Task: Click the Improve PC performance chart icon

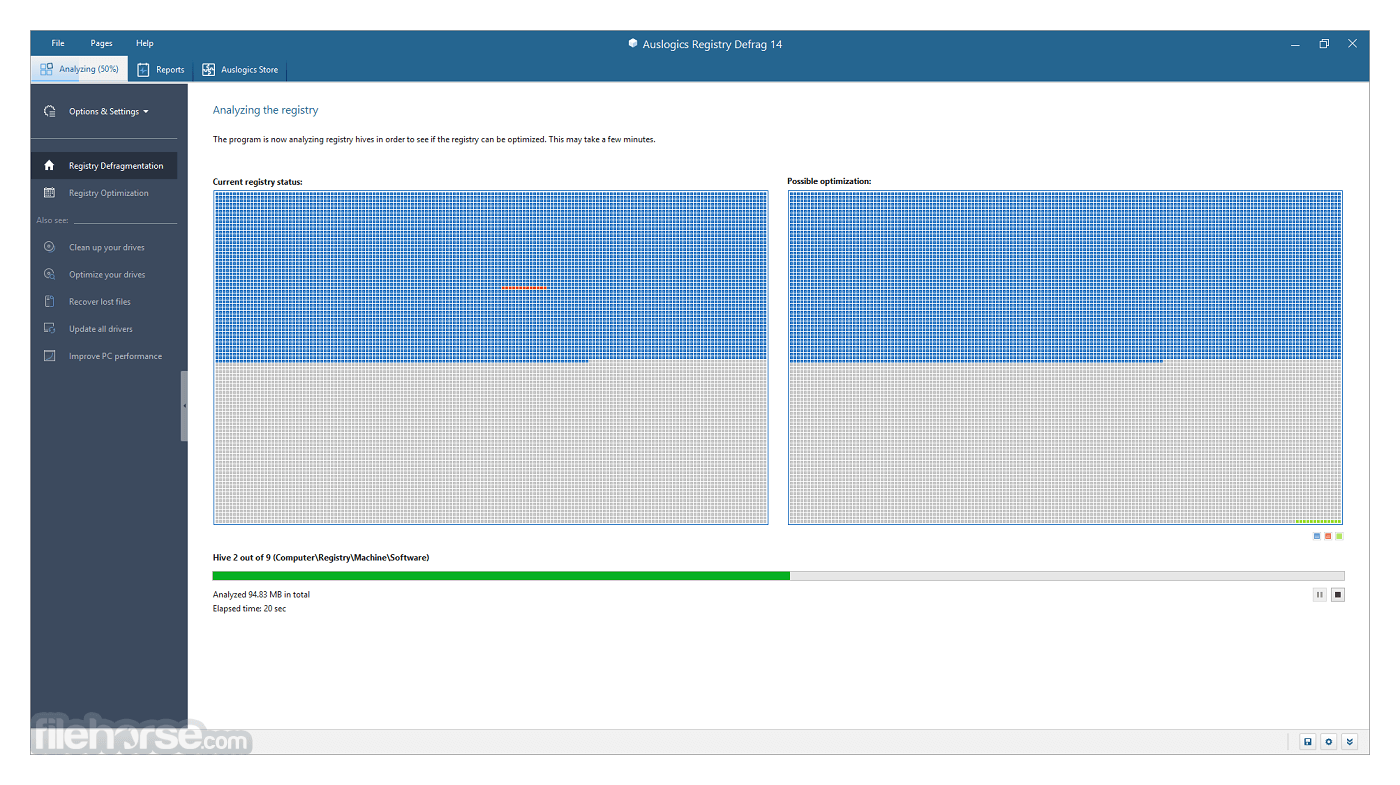Action: tap(49, 355)
